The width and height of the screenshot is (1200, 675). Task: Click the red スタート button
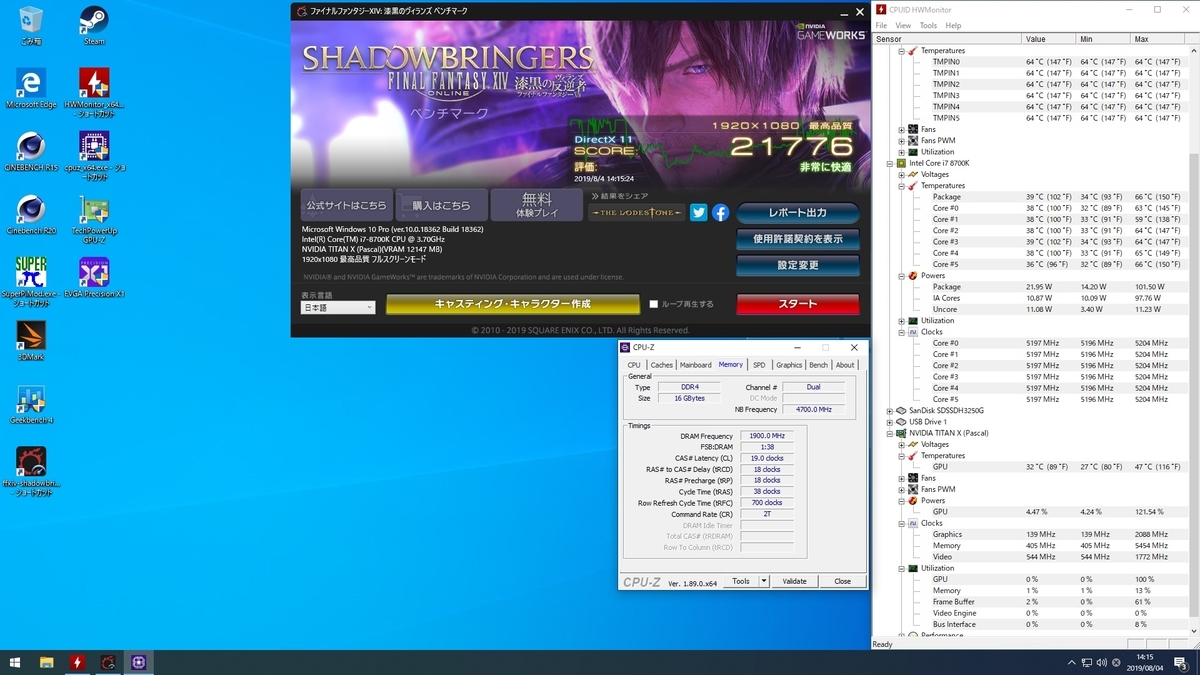point(797,304)
